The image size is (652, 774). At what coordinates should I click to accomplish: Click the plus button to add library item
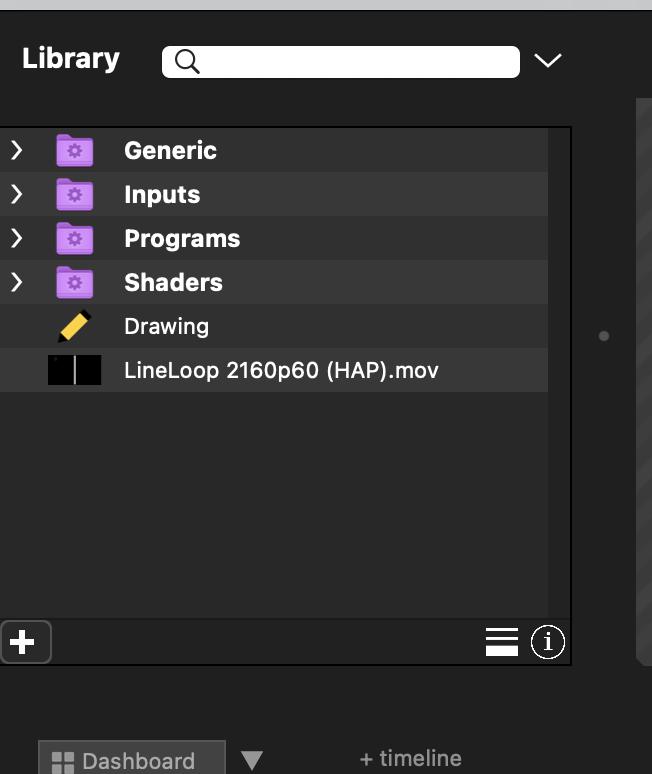[24, 641]
